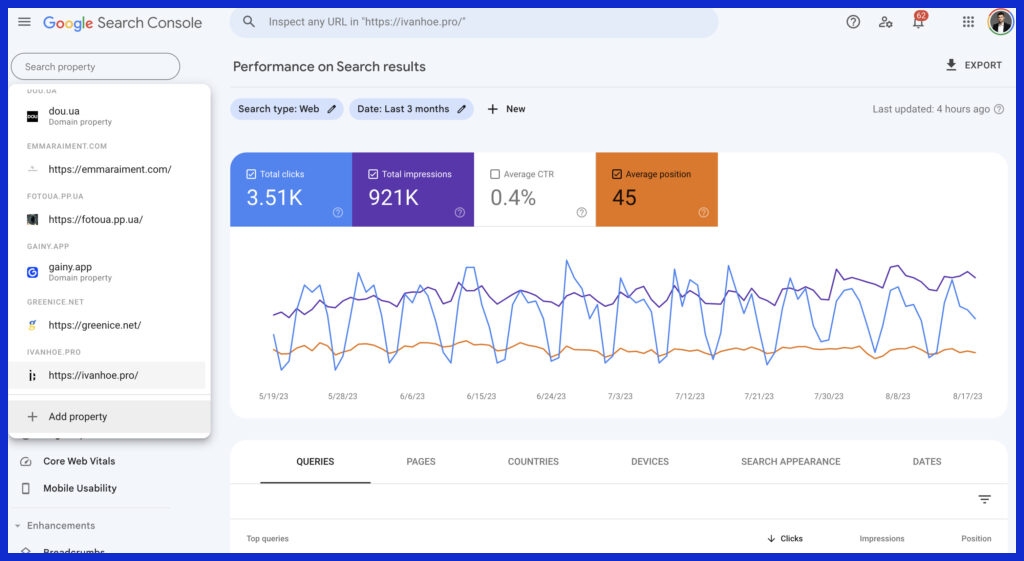Click the fotoua.pp.ua property favicon
The height and width of the screenshot is (561, 1024).
(32, 219)
